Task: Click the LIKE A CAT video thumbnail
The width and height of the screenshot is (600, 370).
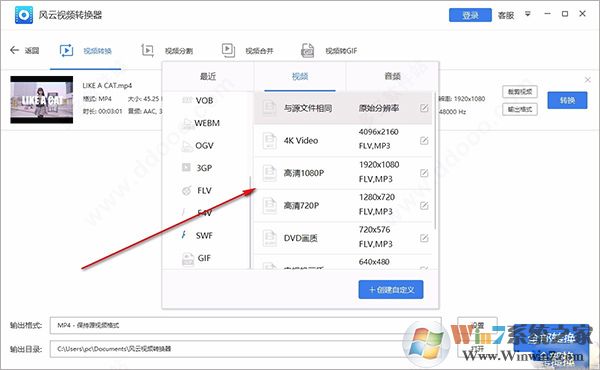Action: 42,100
